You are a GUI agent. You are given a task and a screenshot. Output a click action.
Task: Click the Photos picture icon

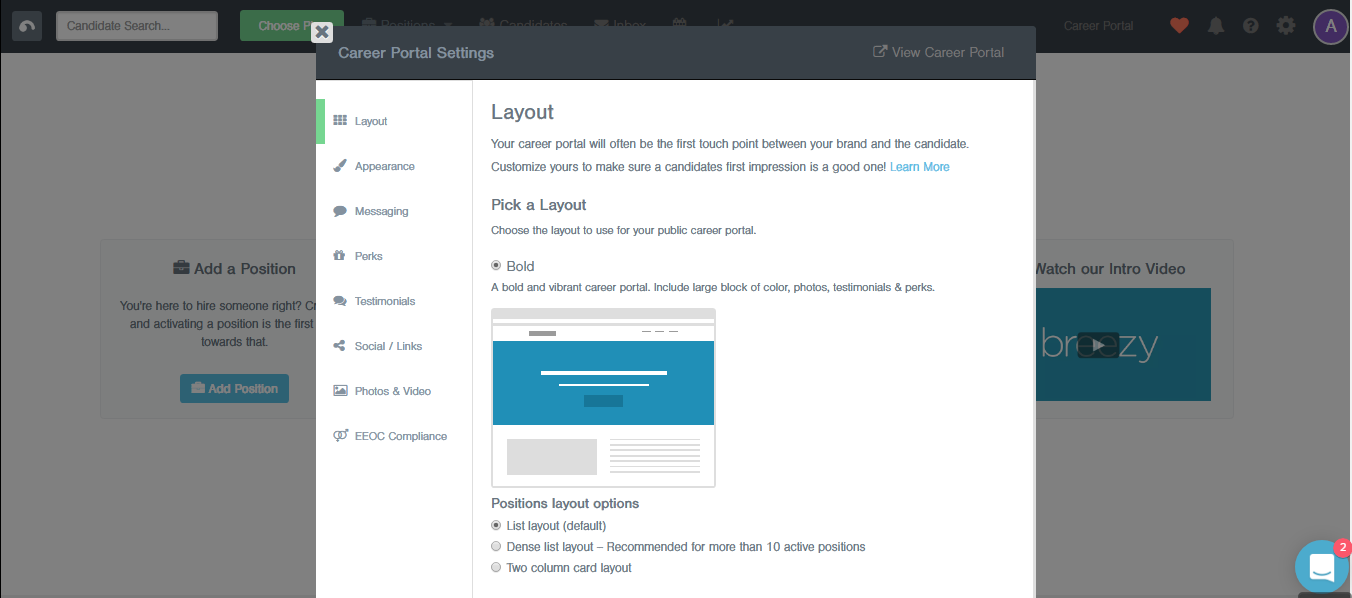click(x=340, y=391)
